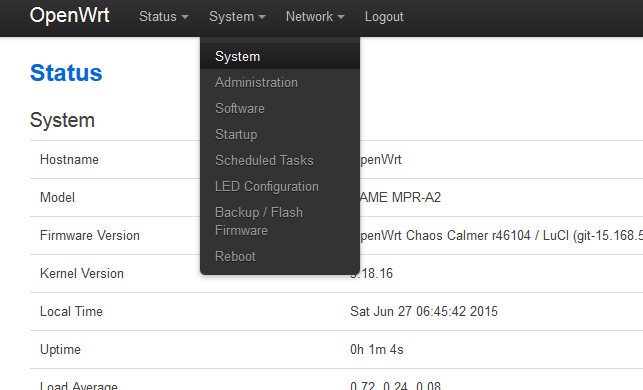Screen dimensions: 643x390
Task: Click the Logout link
Action: [x=384, y=17]
